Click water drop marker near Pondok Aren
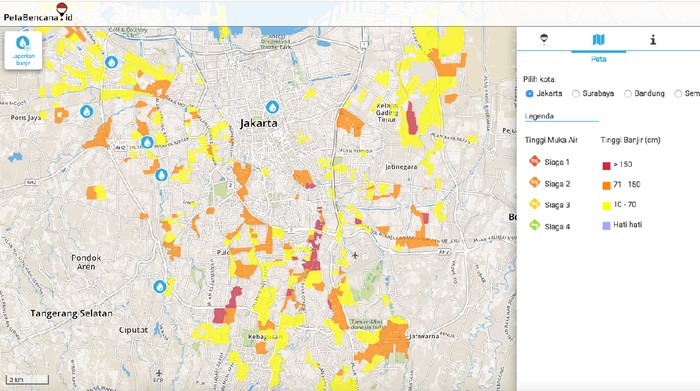This screenshot has height=391, width=700. [x=160, y=287]
